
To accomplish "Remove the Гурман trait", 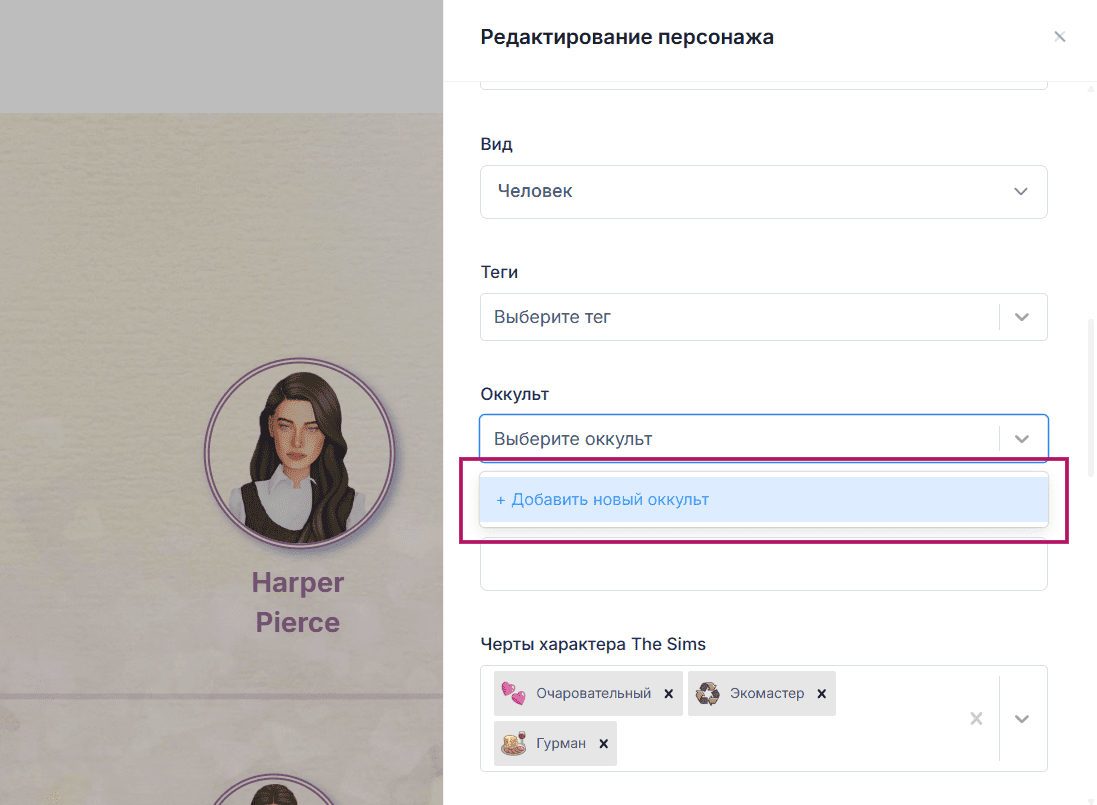I will coord(603,743).
